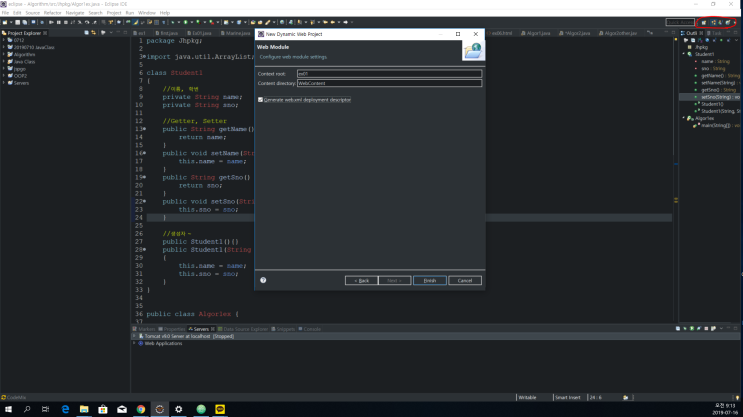Viewport: 743px width, 417px height.
Task: Click the Content directory input field
Action: tap(389, 83)
